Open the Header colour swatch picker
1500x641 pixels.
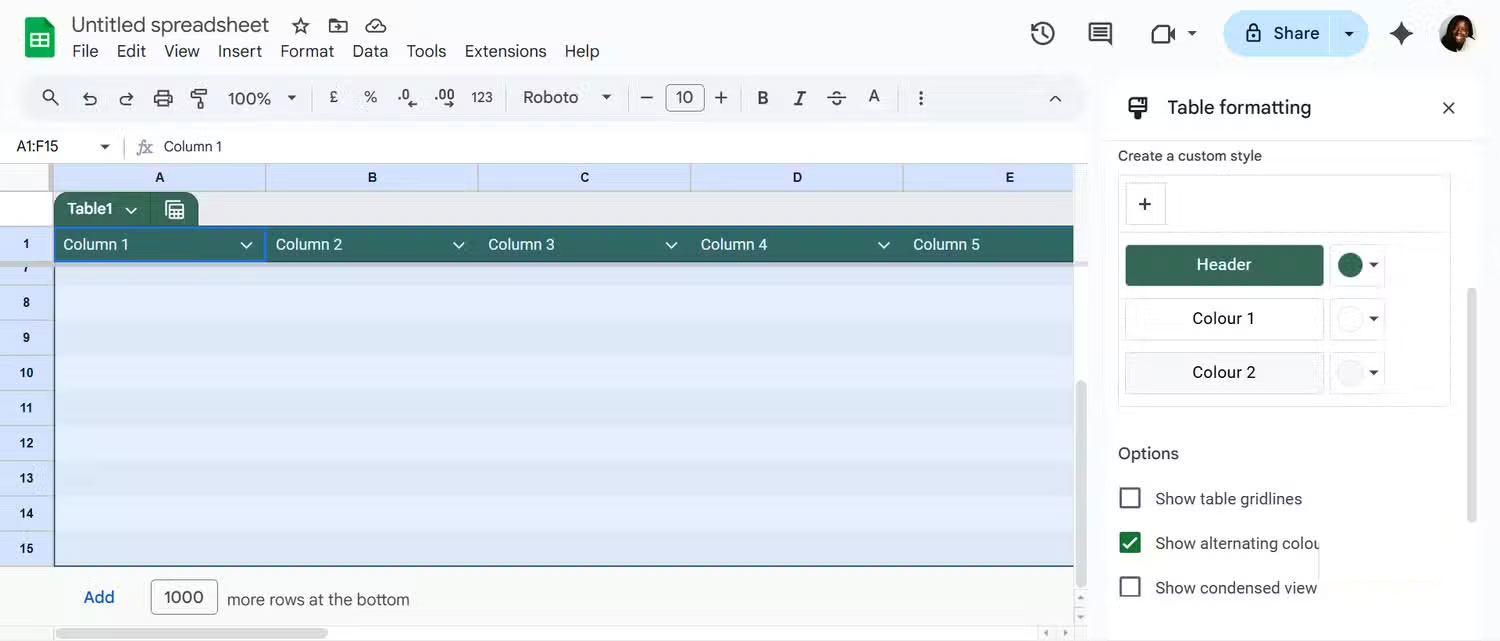coord(1357,265)
